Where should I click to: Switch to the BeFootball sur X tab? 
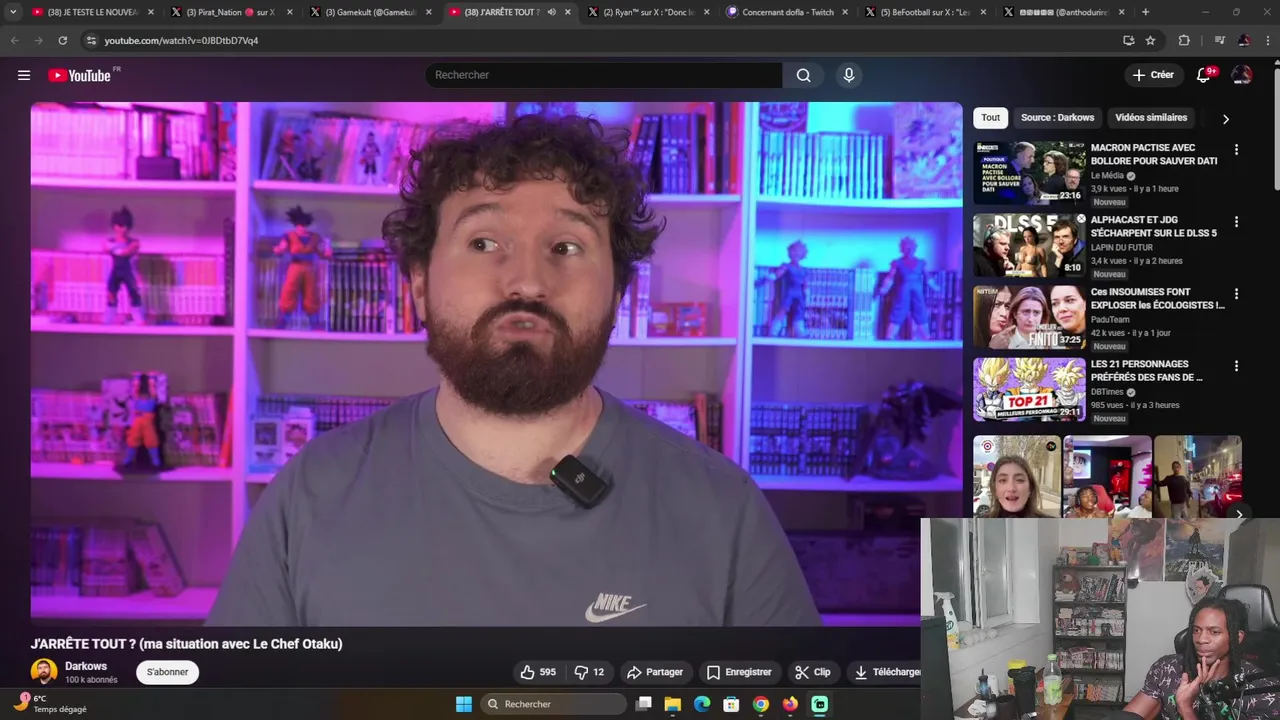(x=925, y=12)
